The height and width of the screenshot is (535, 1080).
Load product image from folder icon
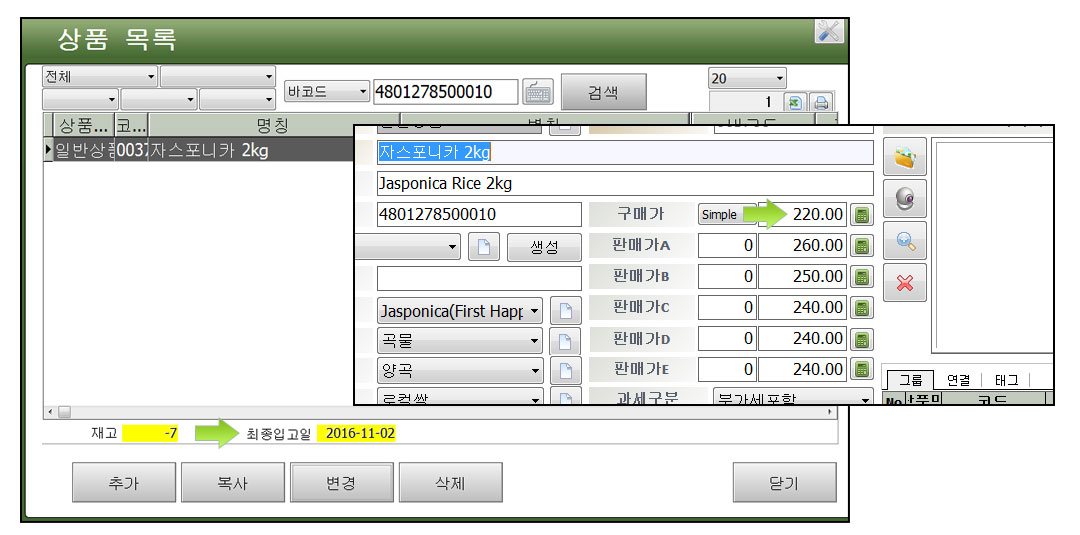[x=904, y=157]
